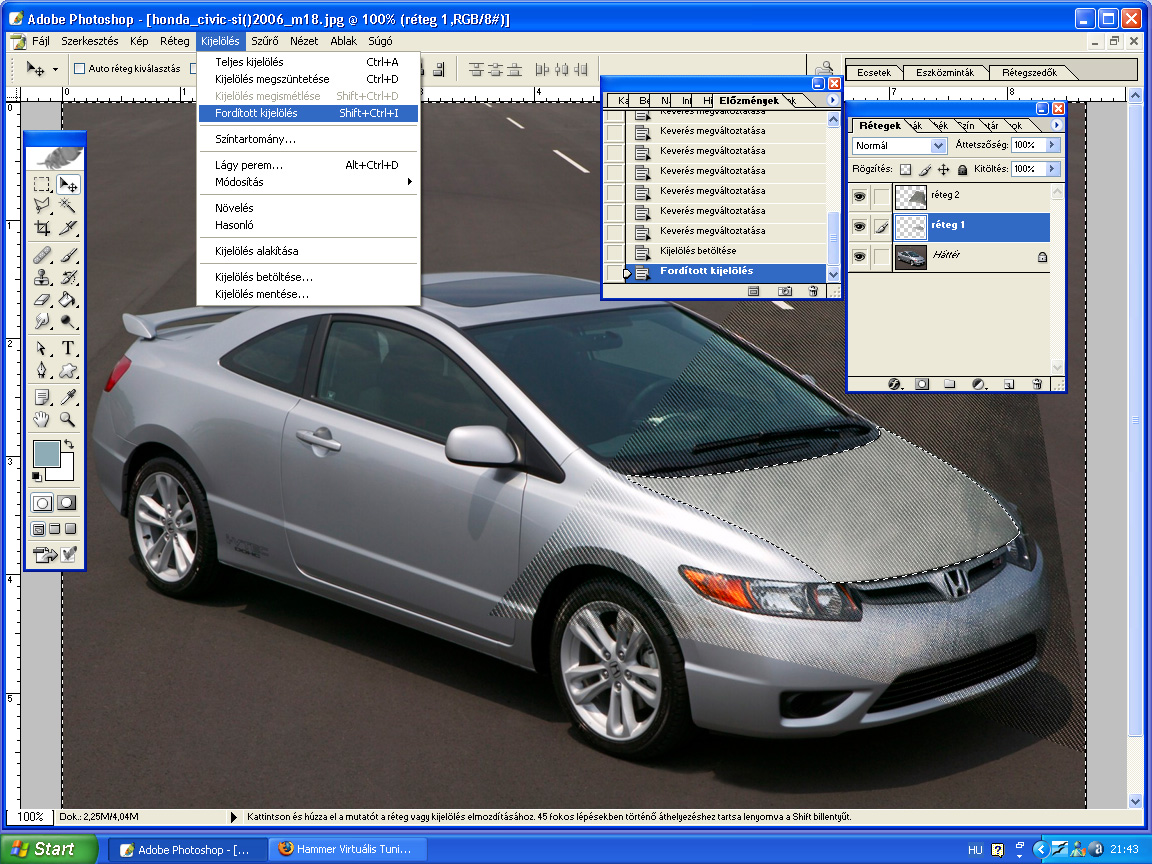Screen dimensions: 1152x864
Task: Select the Magic Wand tool
Action: tap(68, 205)
